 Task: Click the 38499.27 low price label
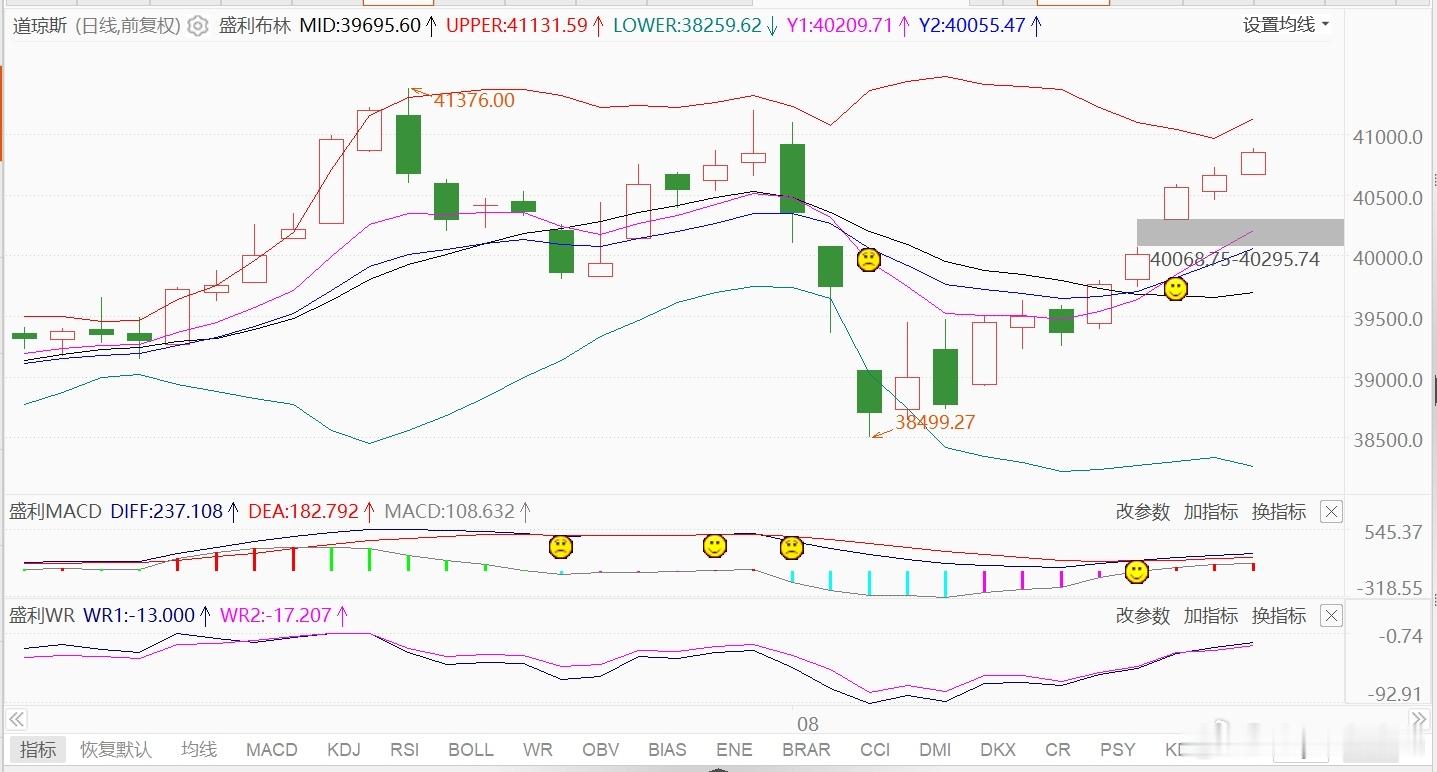coord(934,422)
